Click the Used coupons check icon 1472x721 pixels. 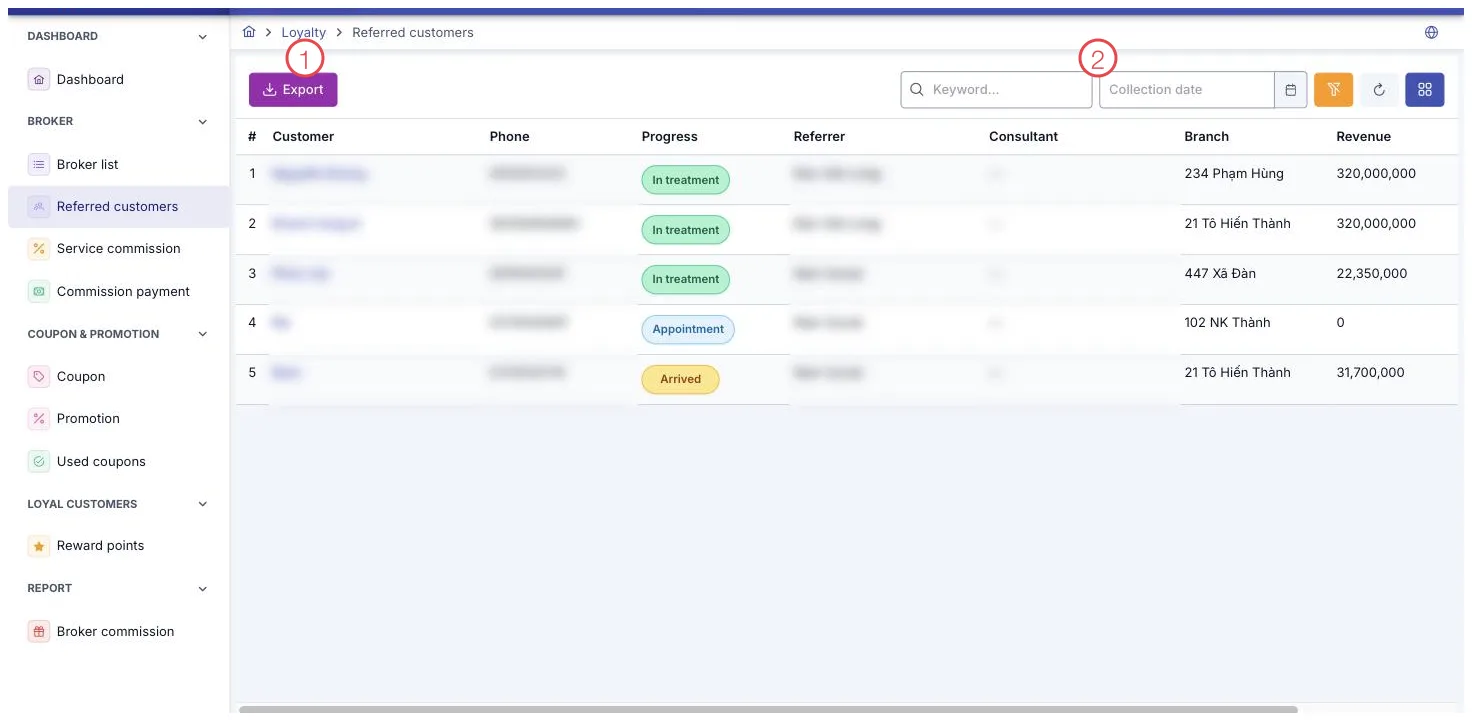38,461
